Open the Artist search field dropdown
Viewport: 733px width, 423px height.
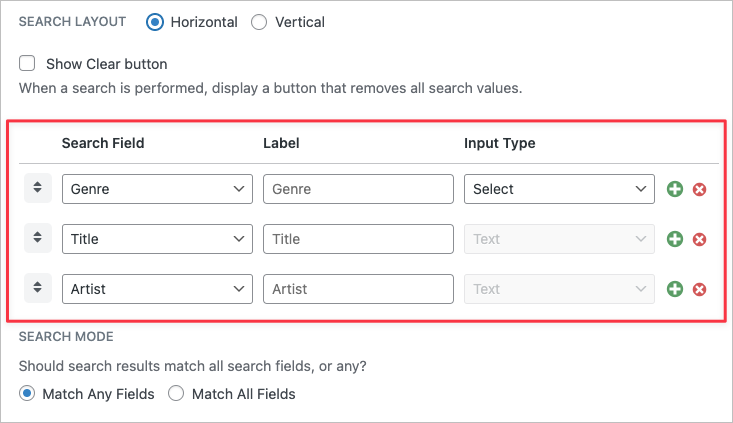pyautogui.click(x=157, y=289)
